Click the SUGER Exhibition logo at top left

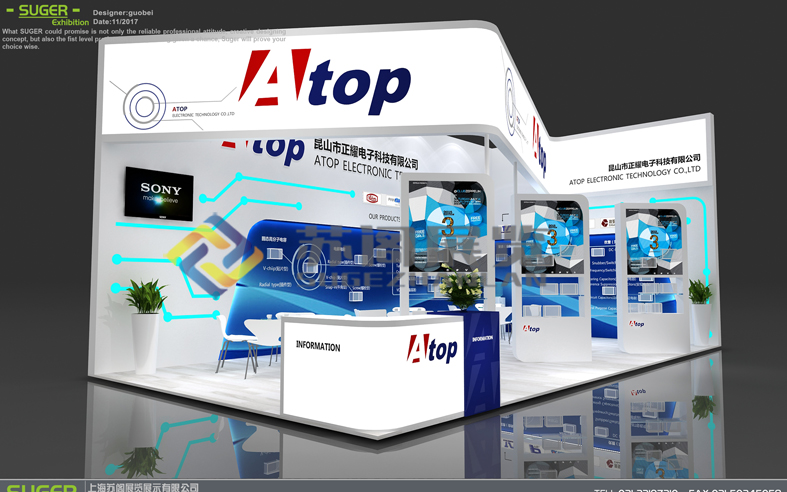pyautogui.click(x=45, y=13)
